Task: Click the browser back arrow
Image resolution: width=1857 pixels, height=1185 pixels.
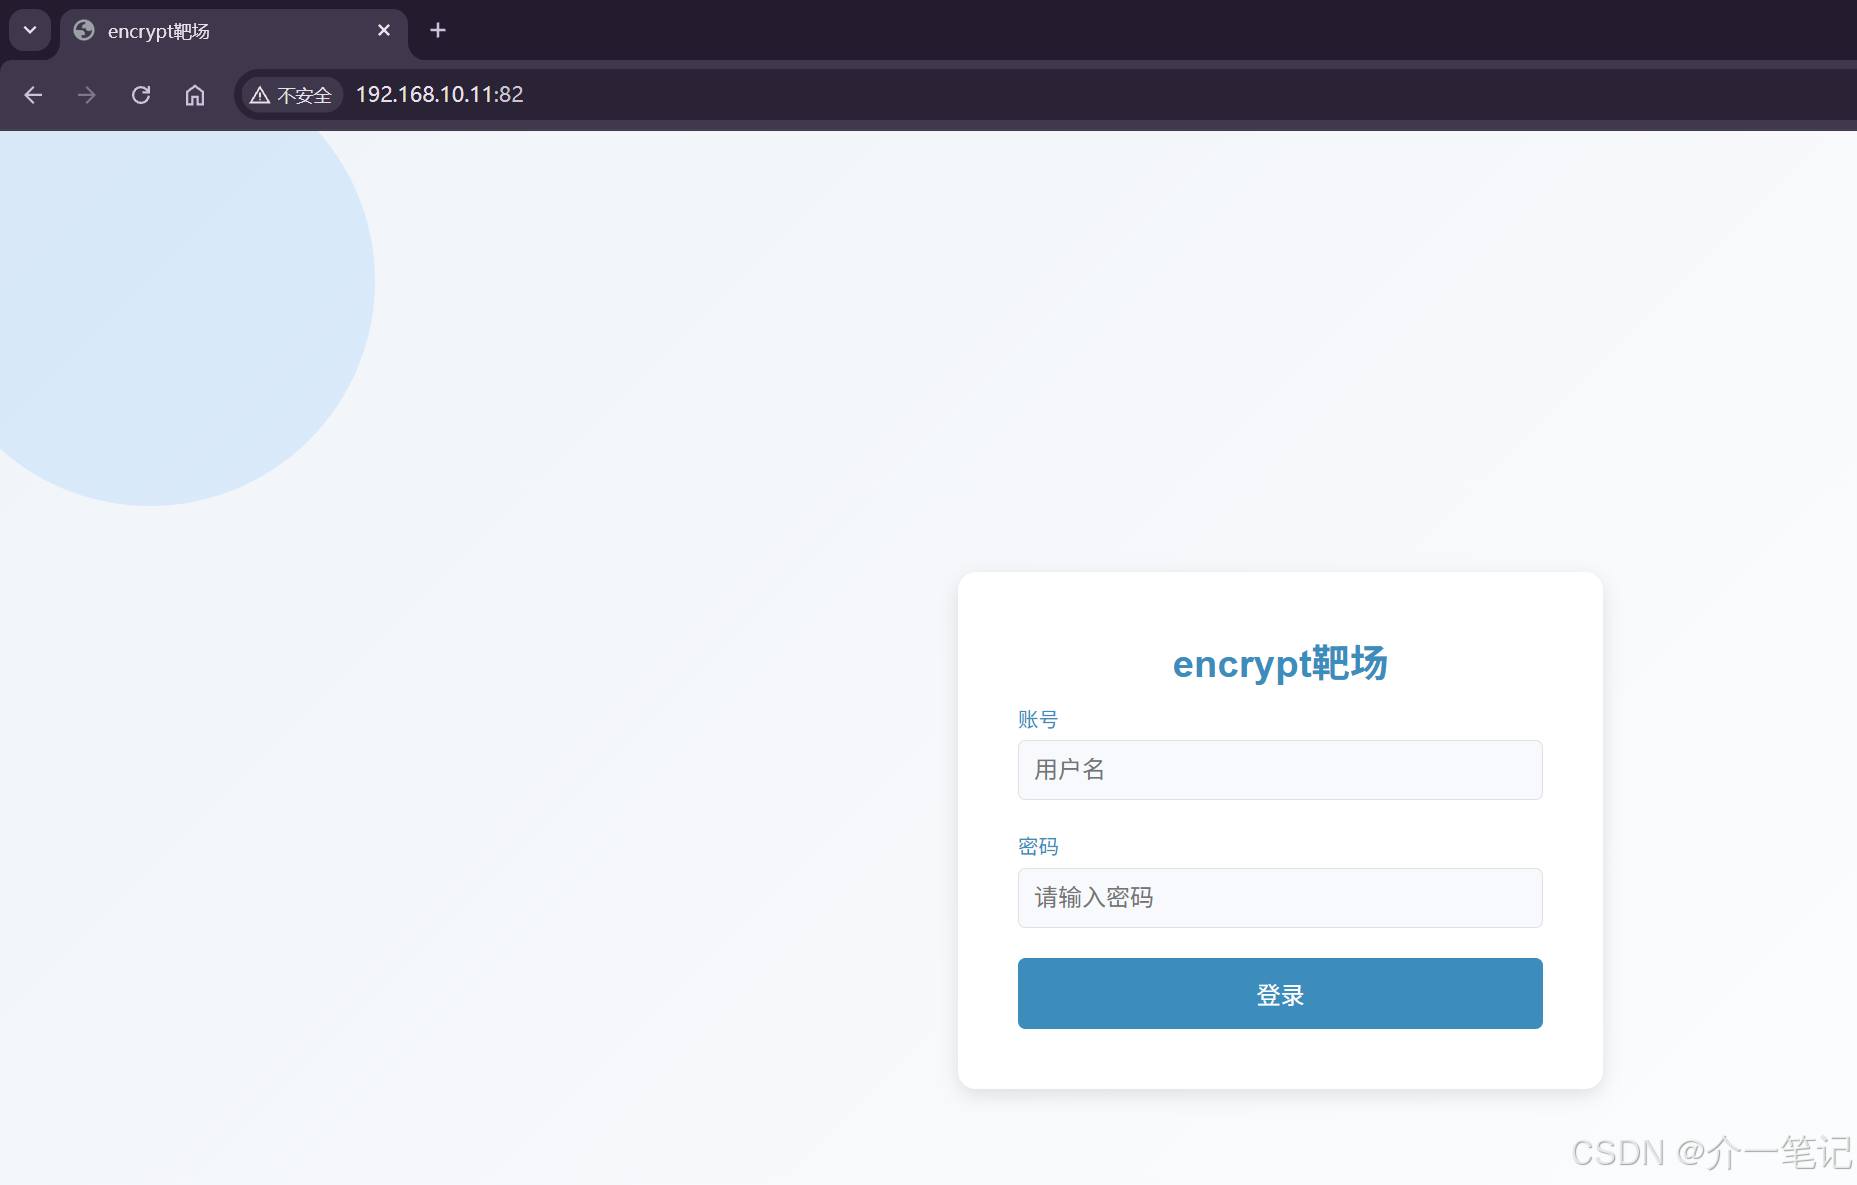Action: tap(33, 95)
